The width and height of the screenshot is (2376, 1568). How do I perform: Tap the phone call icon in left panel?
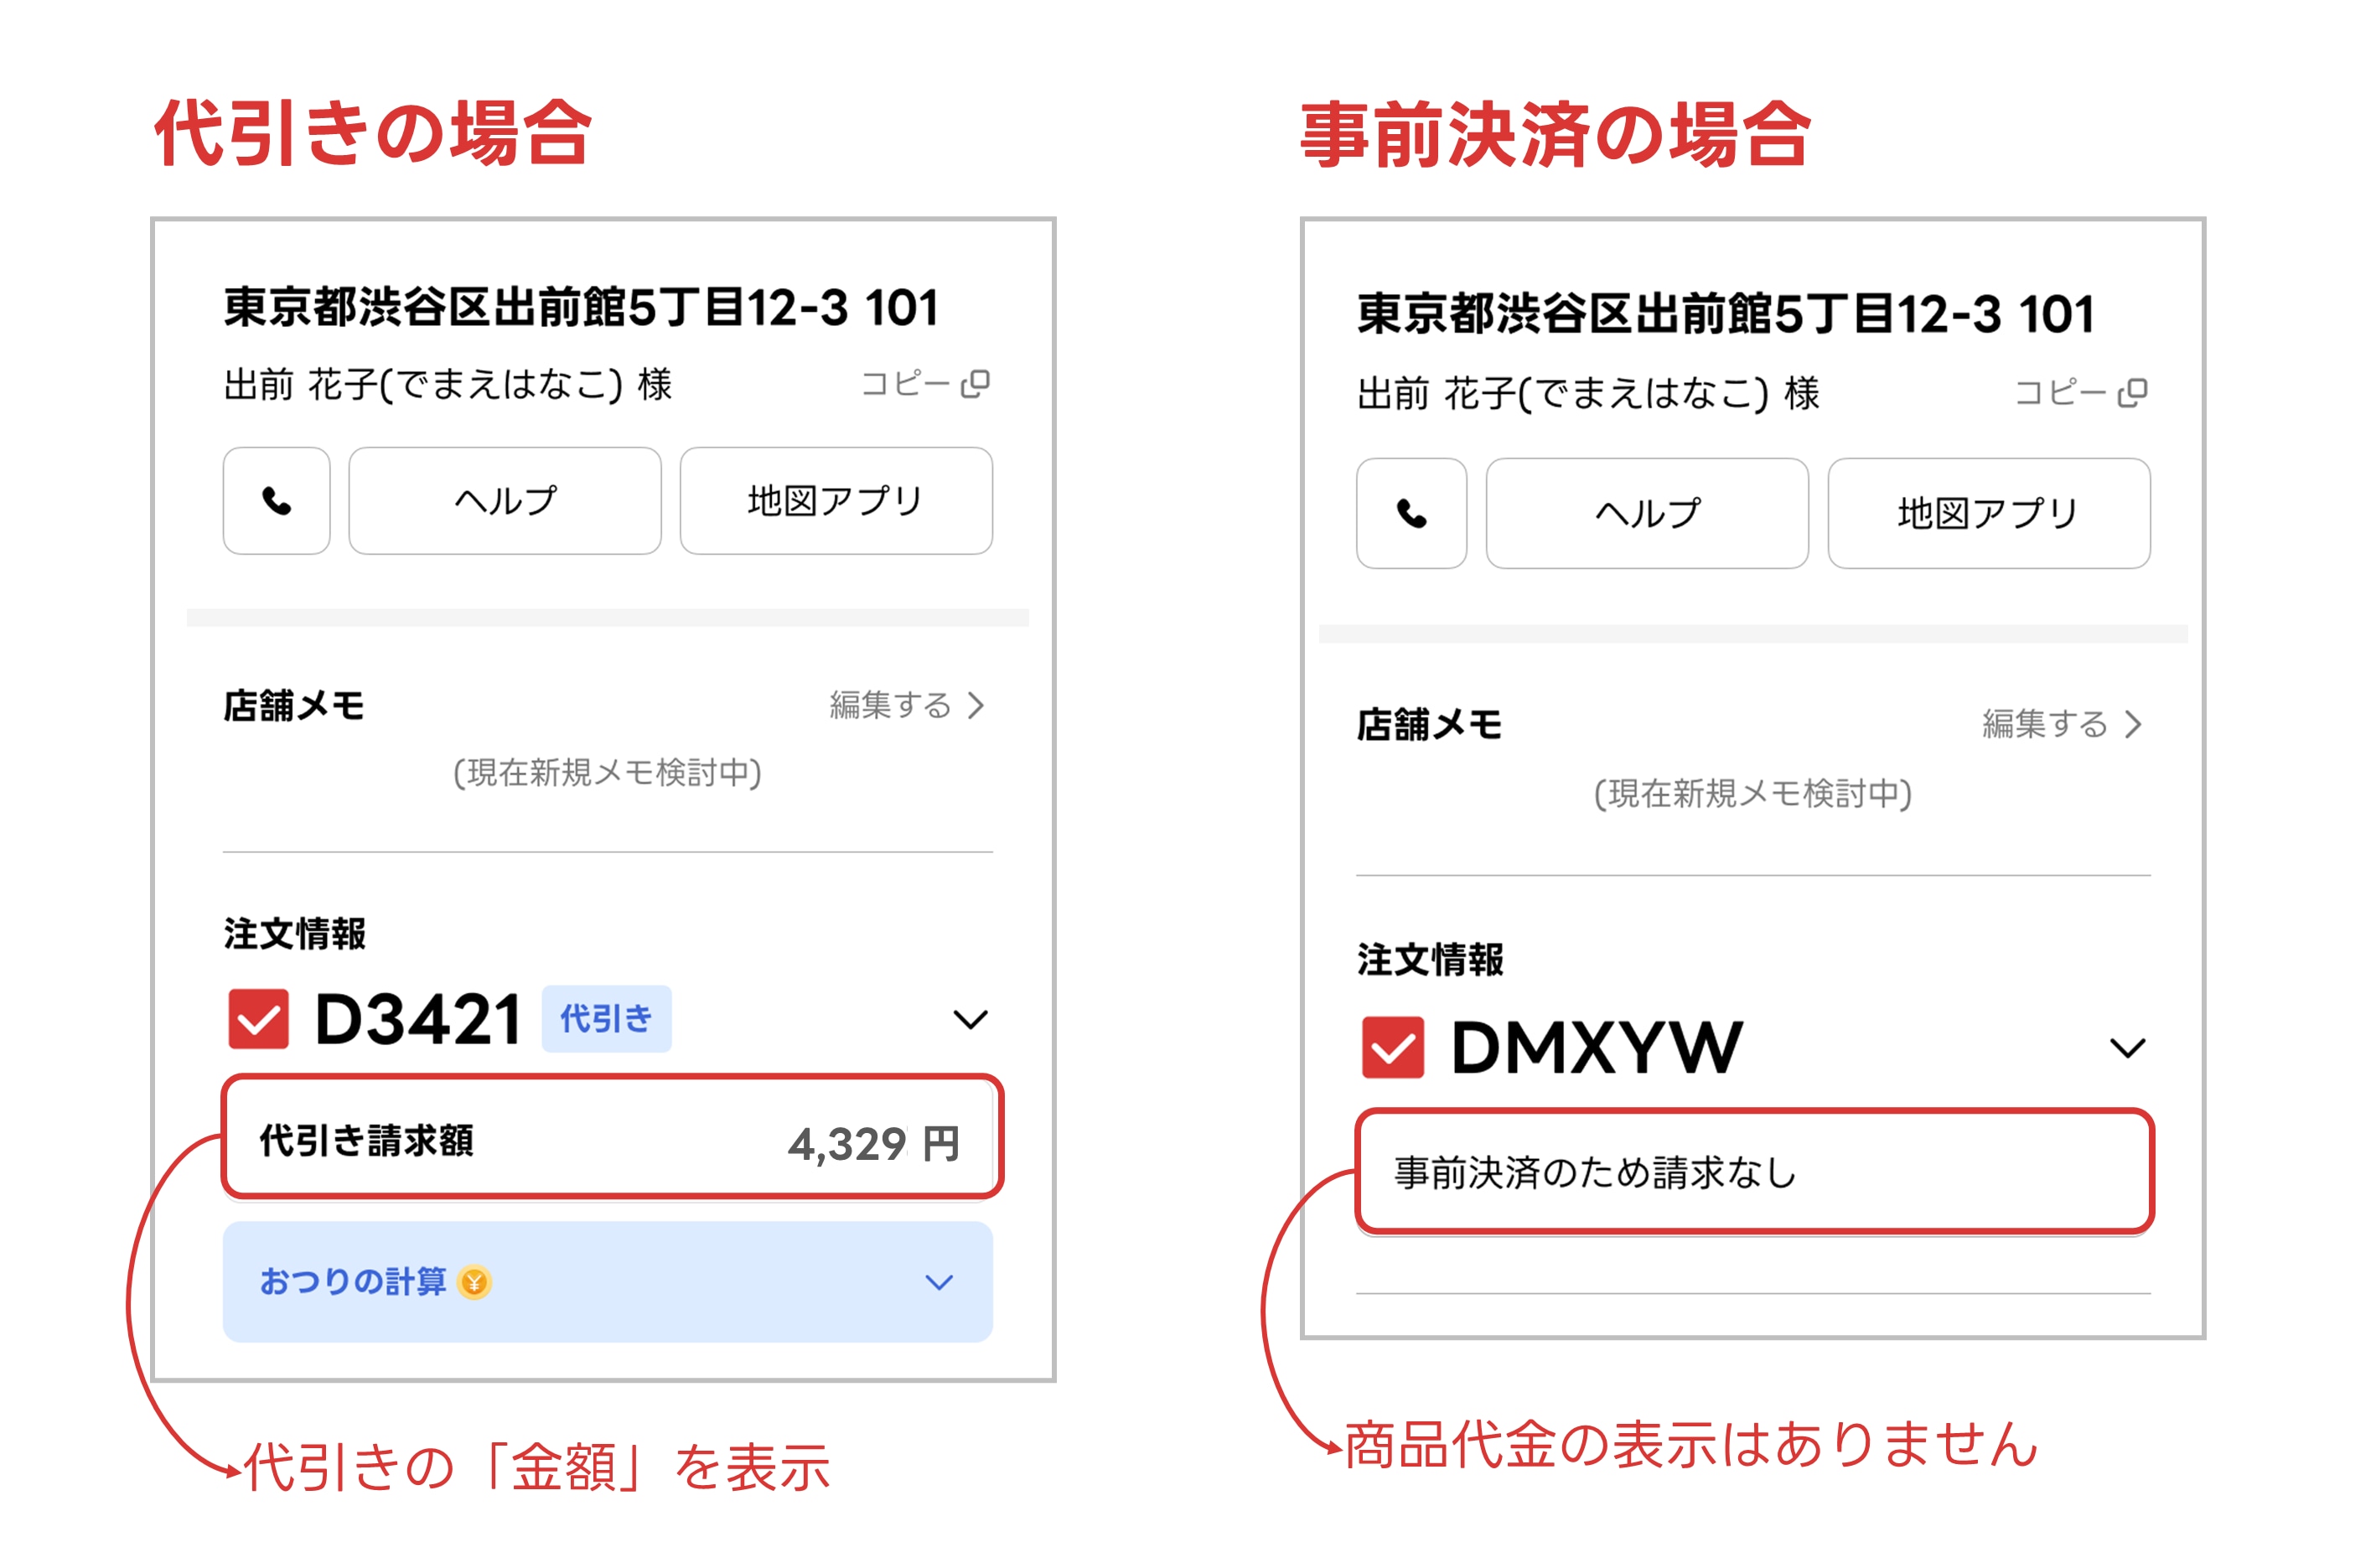coord(276,500)
